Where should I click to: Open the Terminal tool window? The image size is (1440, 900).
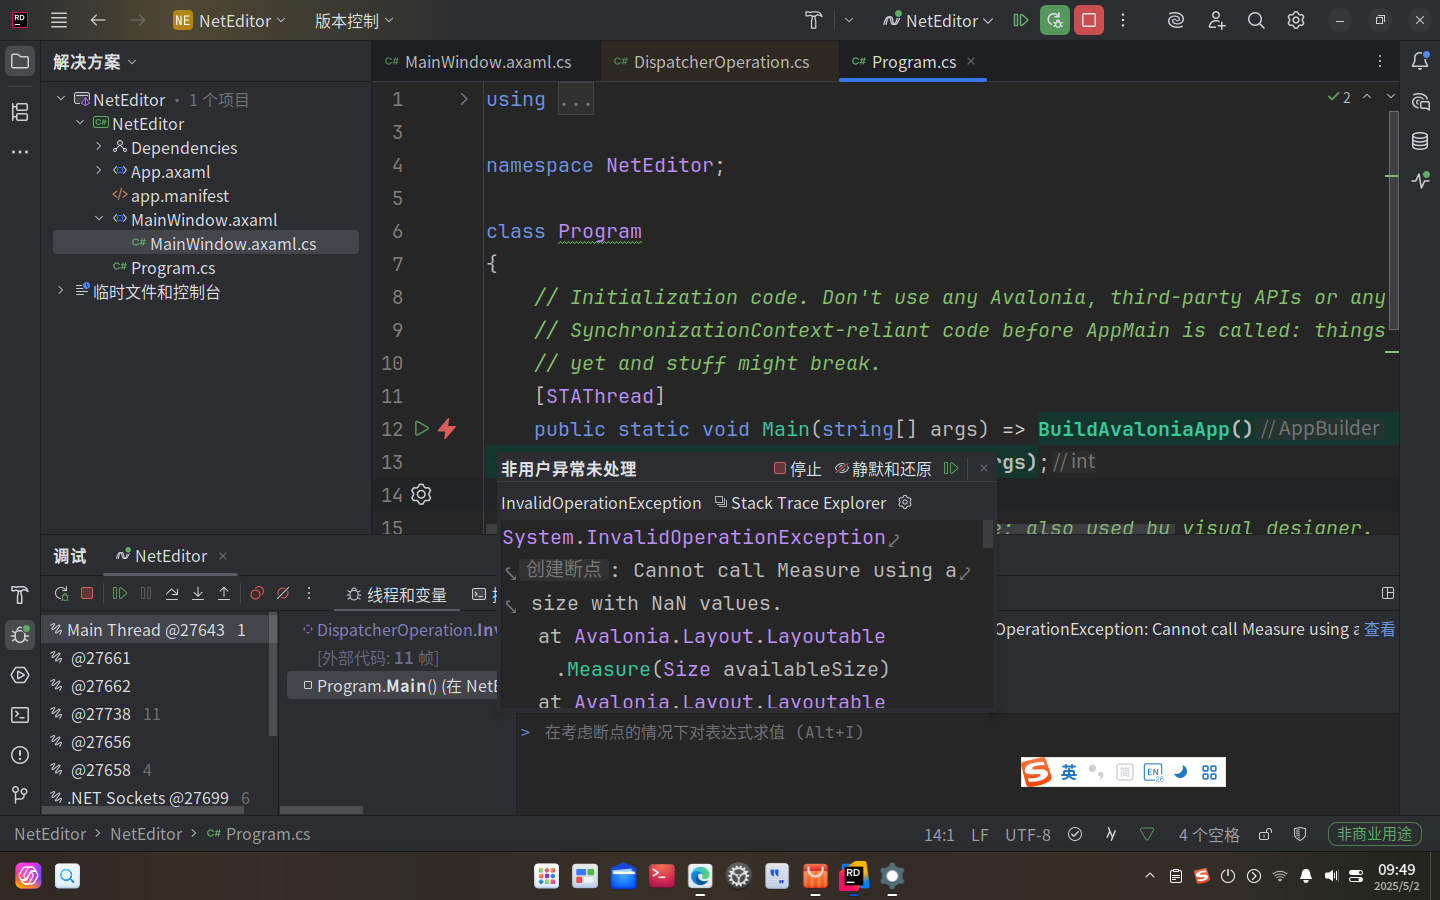pyautogui.click(x=20, y=715)
